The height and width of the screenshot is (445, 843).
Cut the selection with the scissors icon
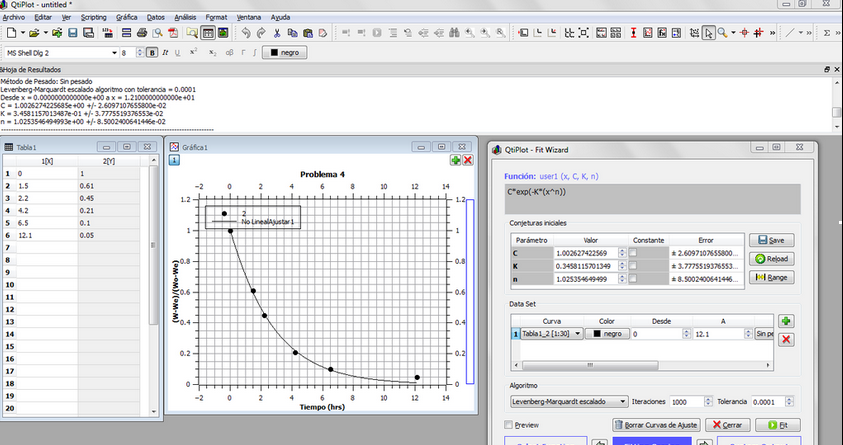coord(277,33)
